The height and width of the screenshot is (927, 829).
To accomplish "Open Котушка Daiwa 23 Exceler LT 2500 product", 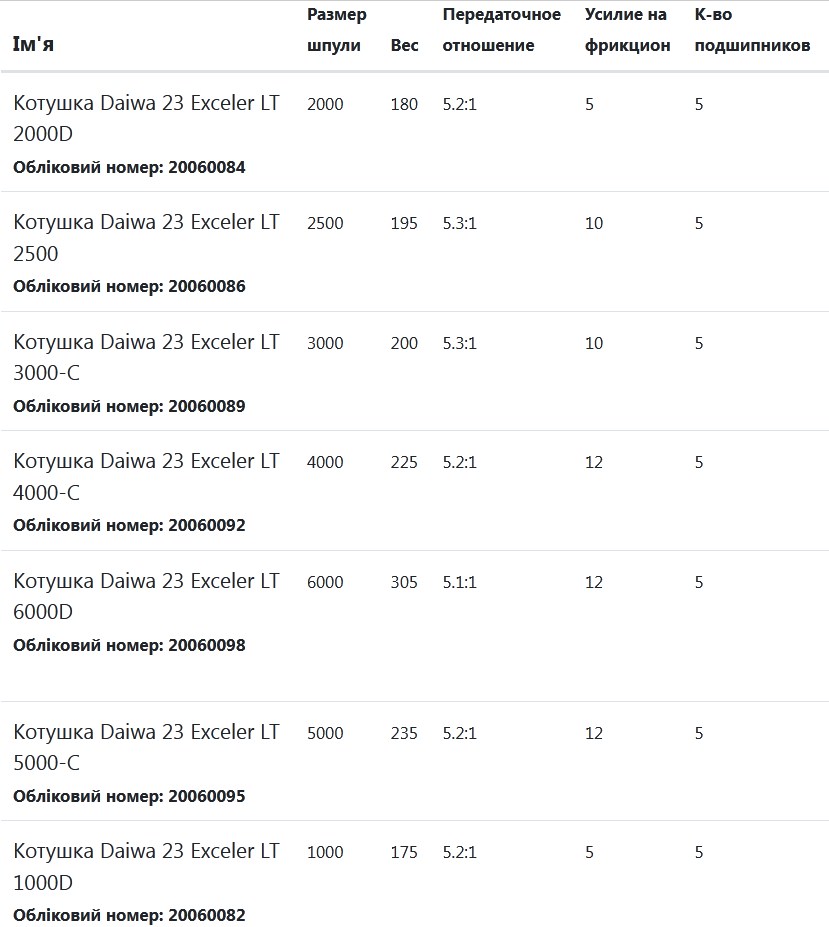I will point(146,238).
